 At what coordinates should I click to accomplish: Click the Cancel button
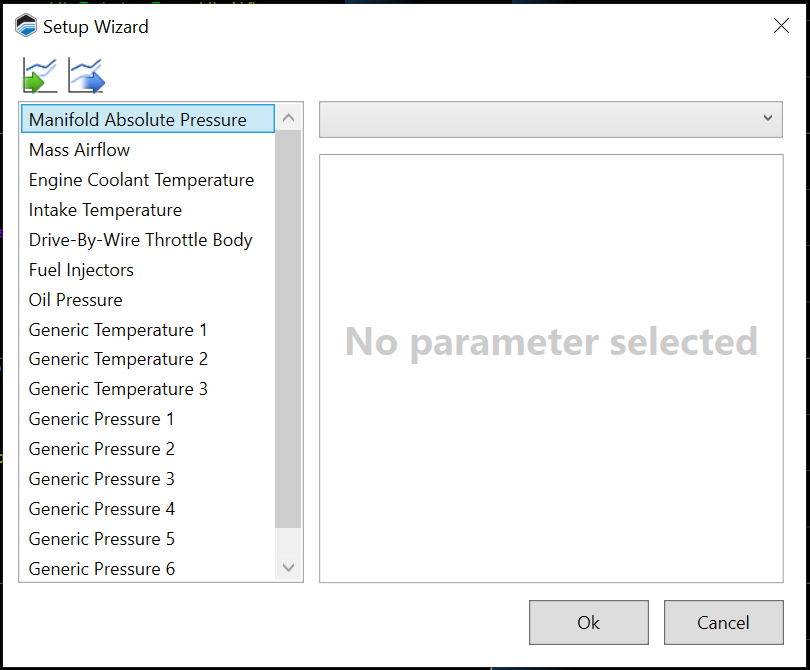[x=723, y=622]
